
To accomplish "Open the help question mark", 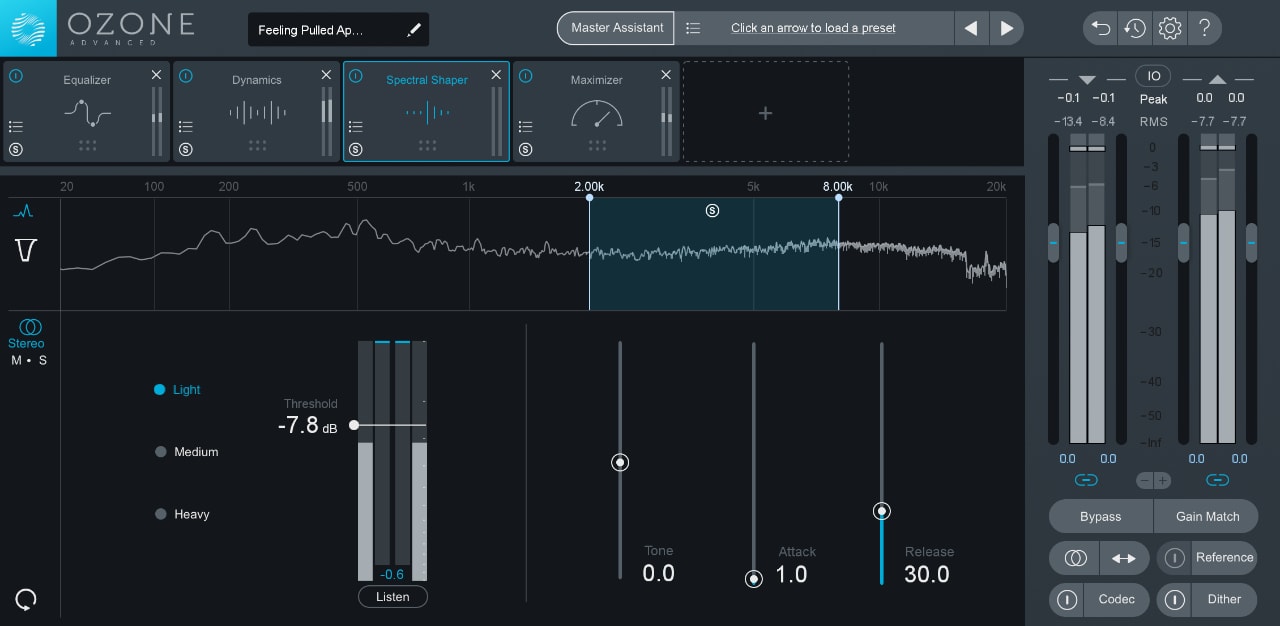I will 1204,28.
